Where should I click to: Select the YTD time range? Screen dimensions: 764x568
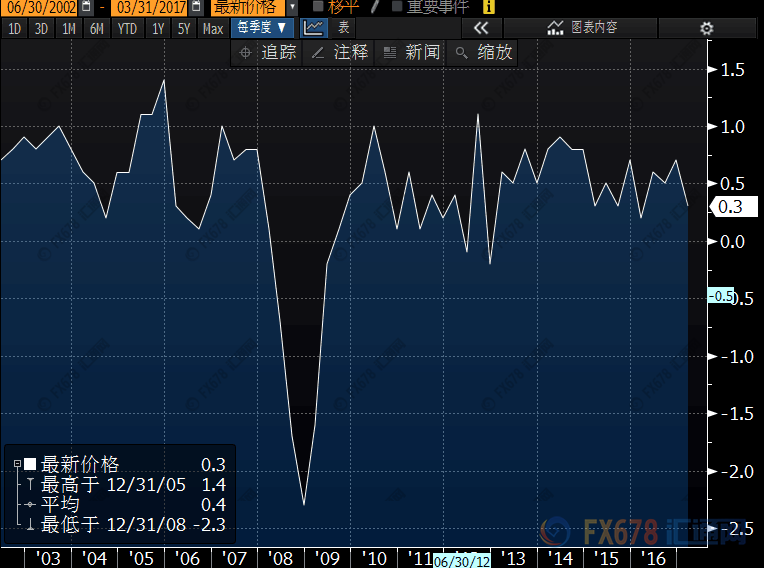(x=127, y=29)
